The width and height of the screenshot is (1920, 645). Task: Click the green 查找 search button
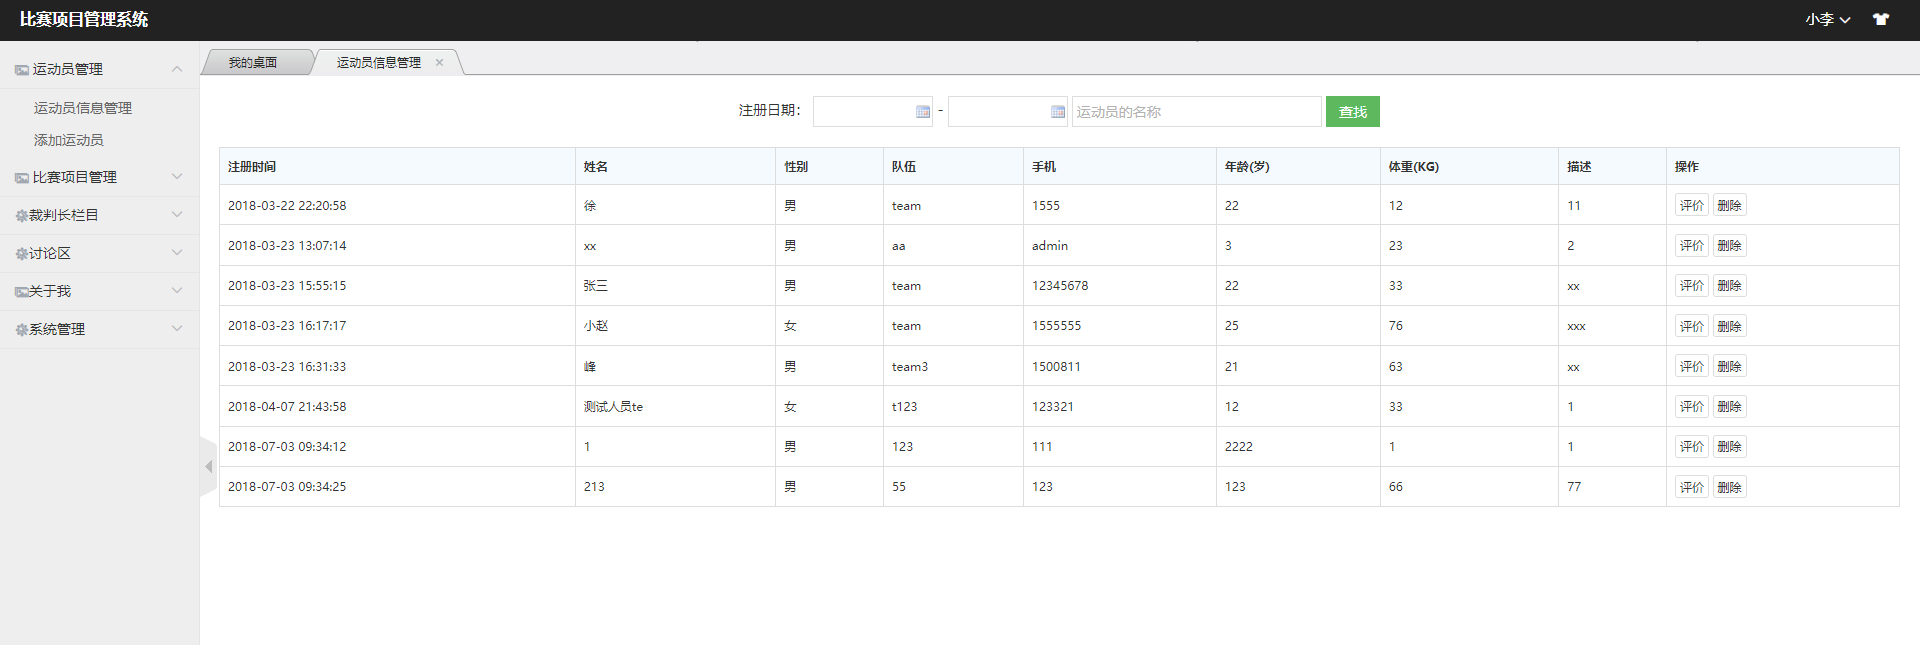[1353, 112]
